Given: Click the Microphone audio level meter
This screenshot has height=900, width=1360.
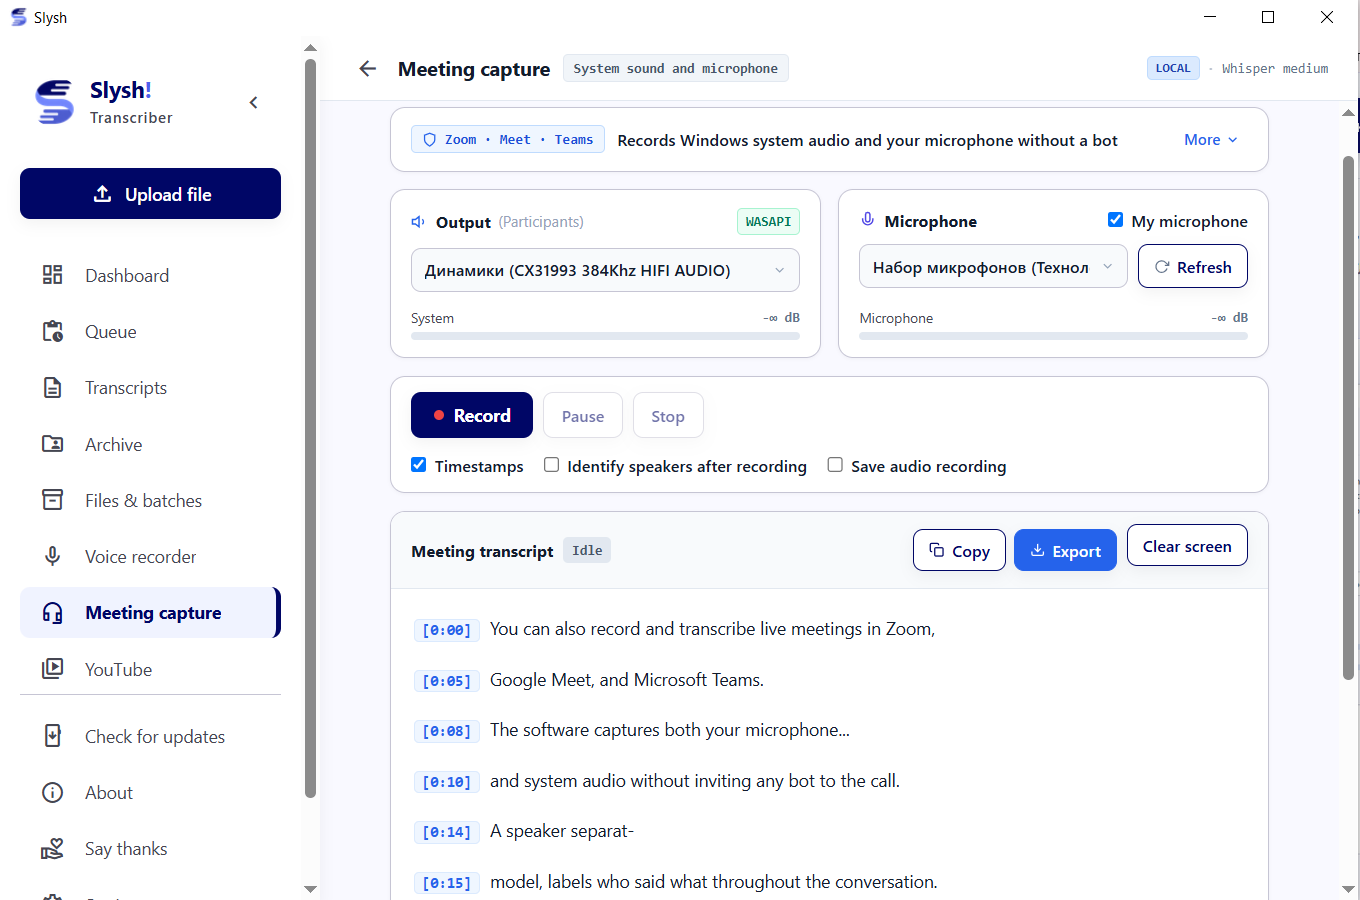Looking at the screenshot, I should (1053, 336).
